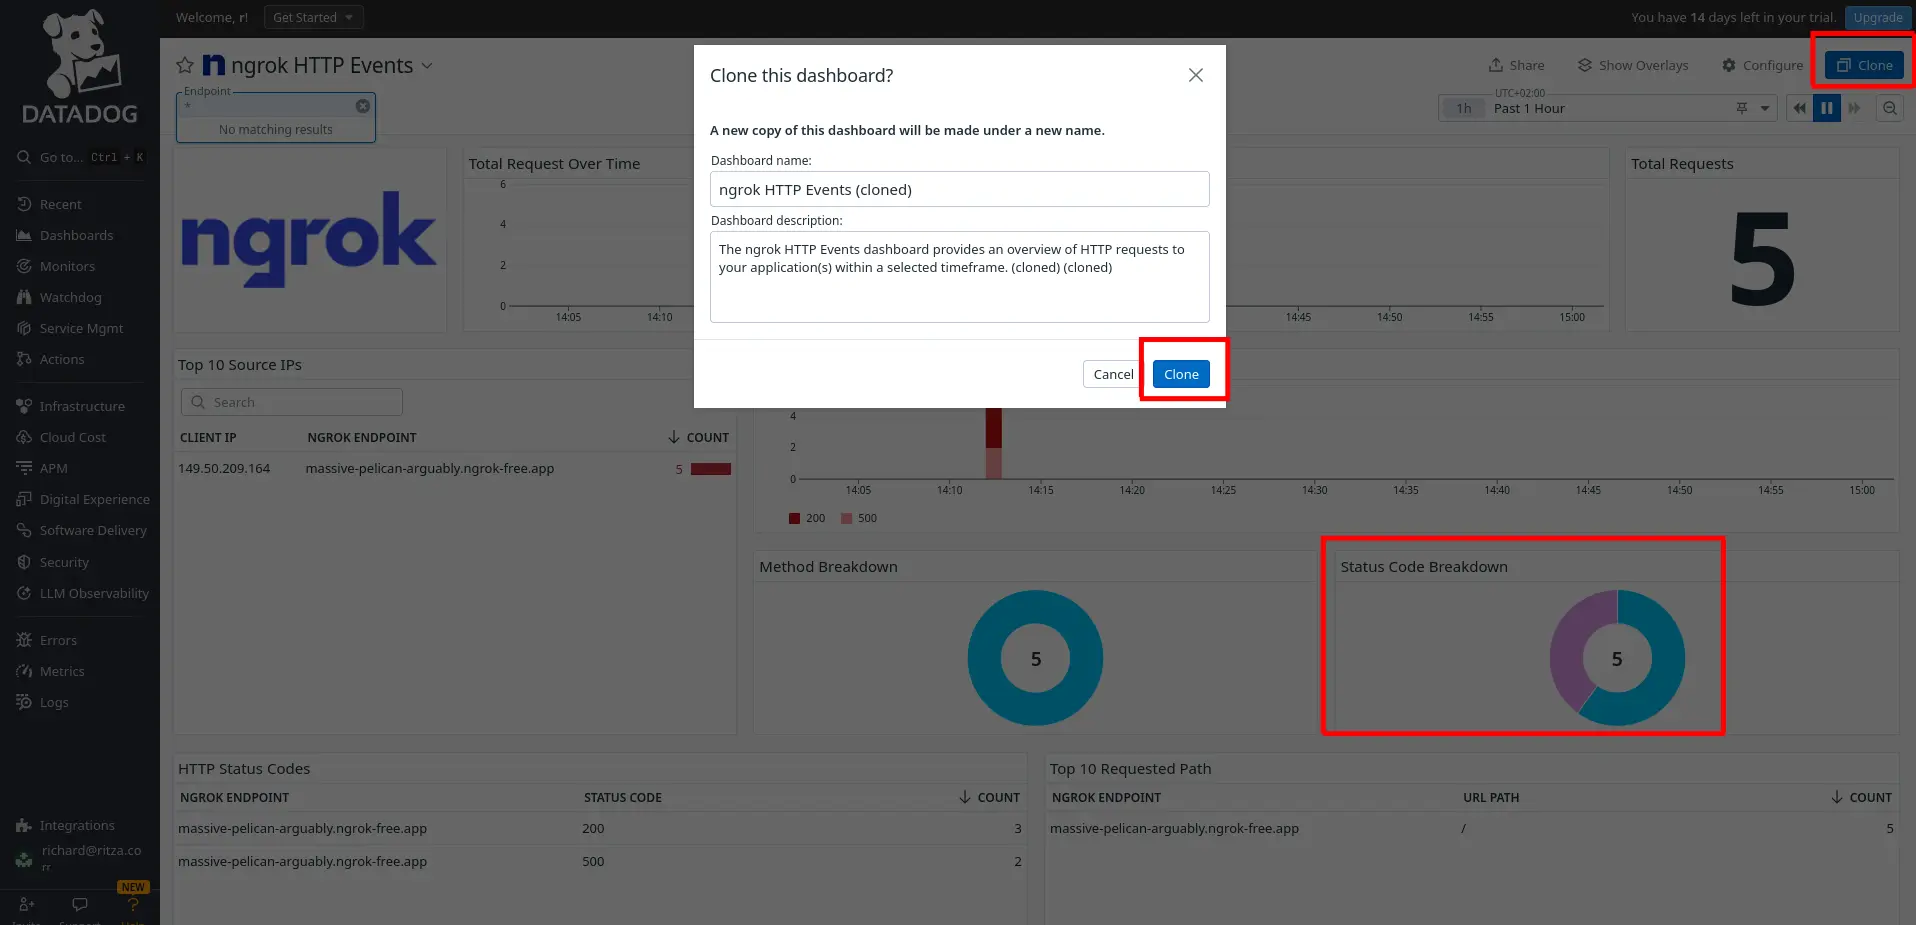The height and width of the screenshot is (925, 1916).
Task: Click the fast-forward time icon
Action: pos(1854,108)
